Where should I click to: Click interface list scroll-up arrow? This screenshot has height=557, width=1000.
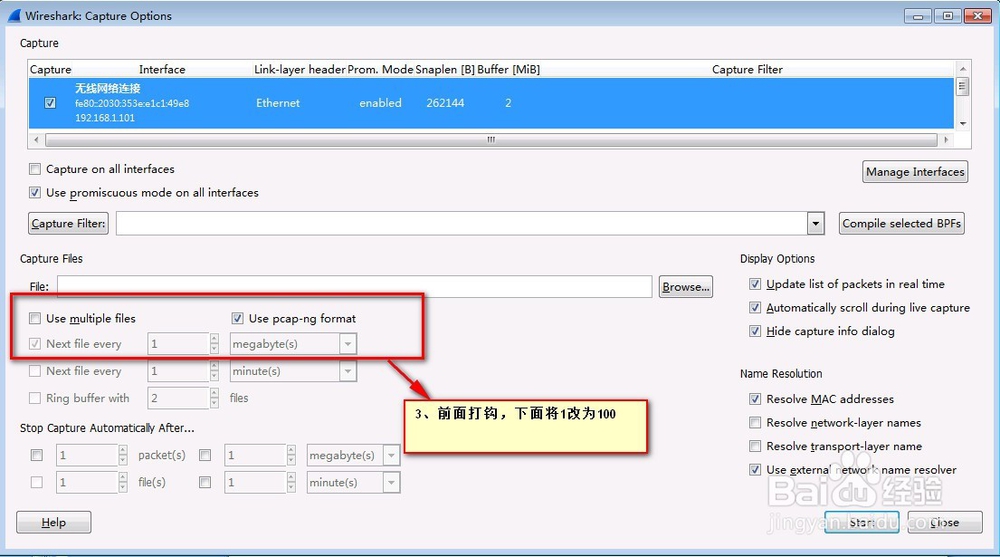[x=963, y=68]
